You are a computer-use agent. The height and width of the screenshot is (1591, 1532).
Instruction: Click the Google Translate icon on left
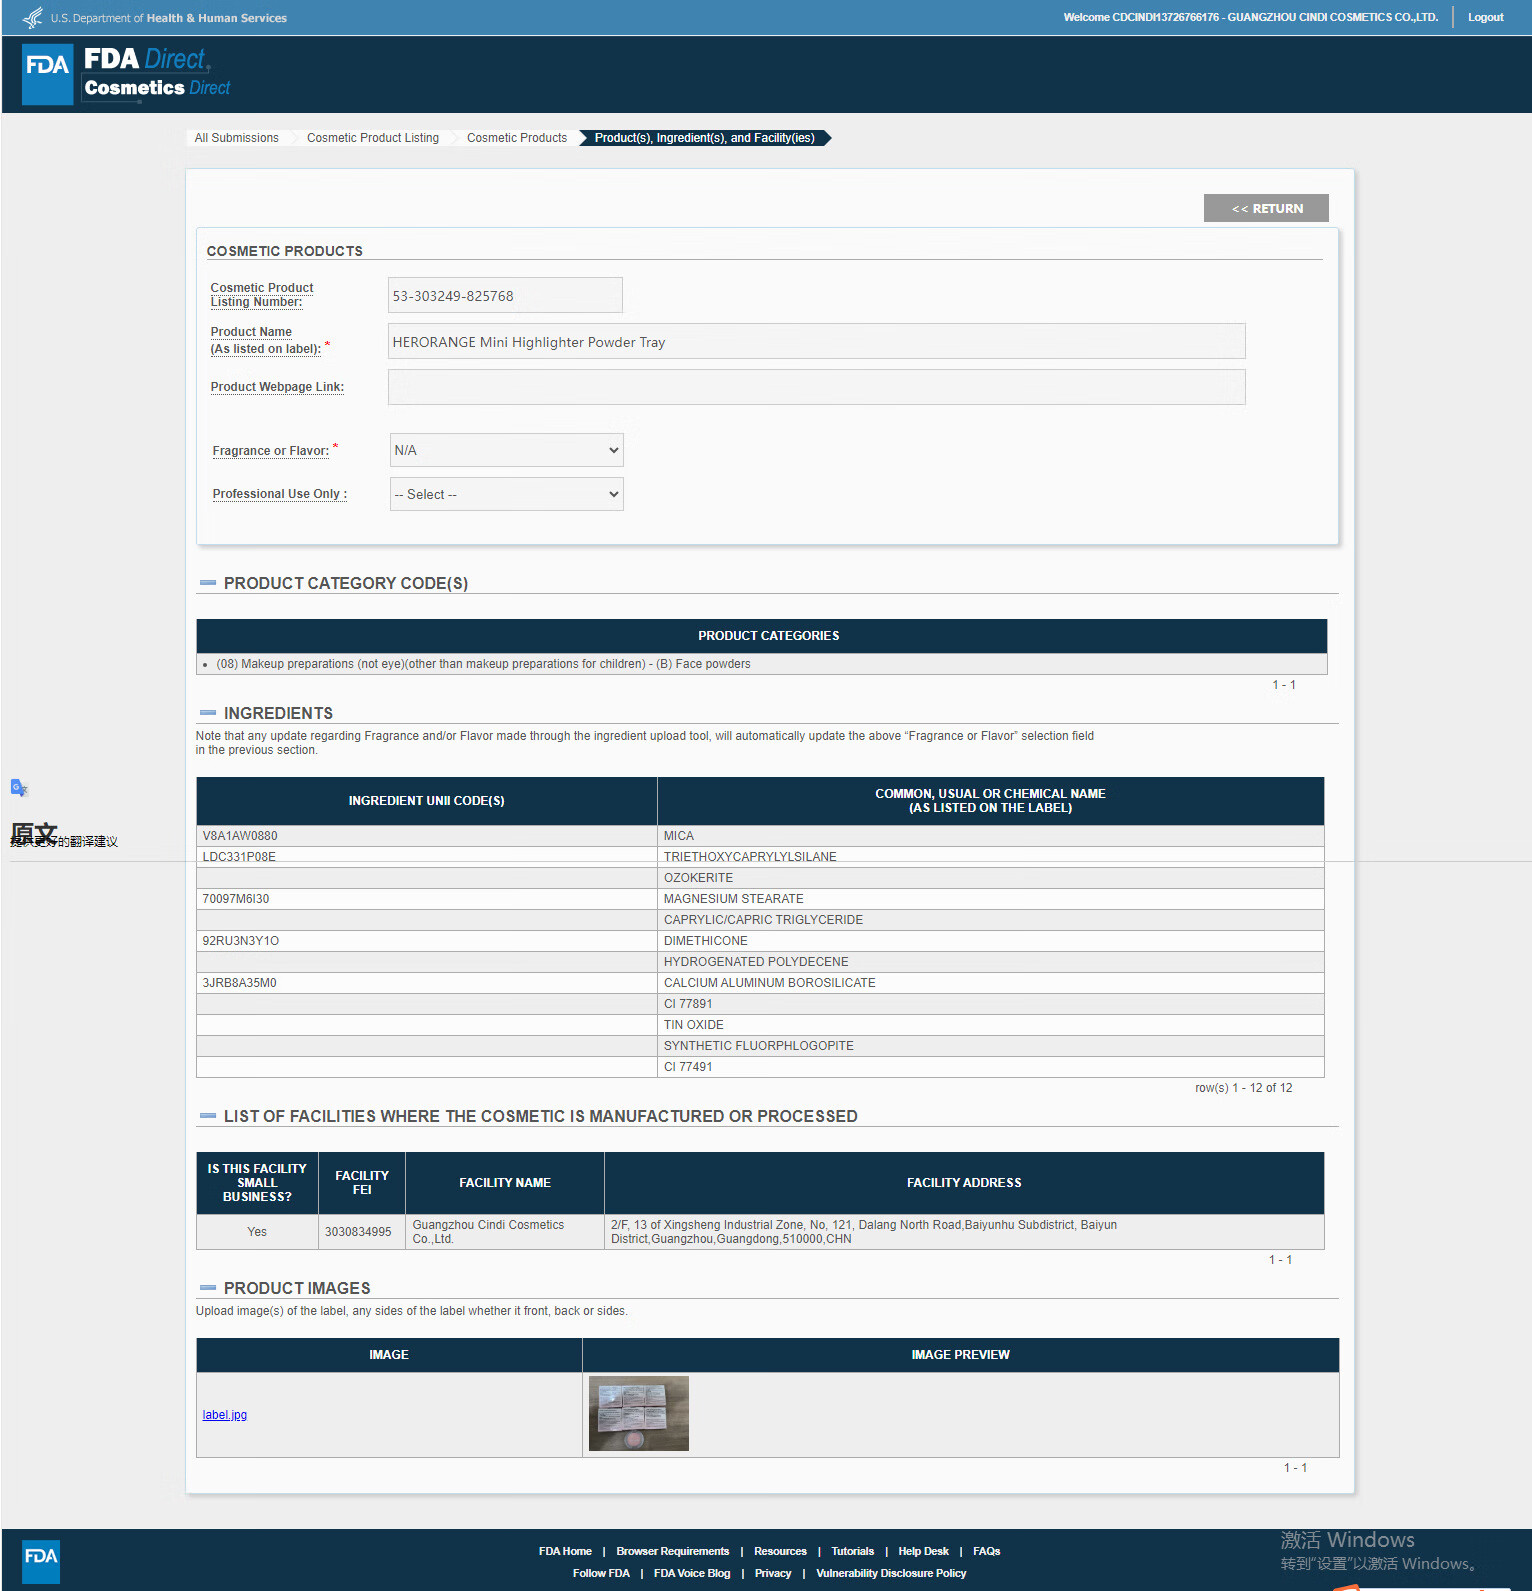pos(19,788)
